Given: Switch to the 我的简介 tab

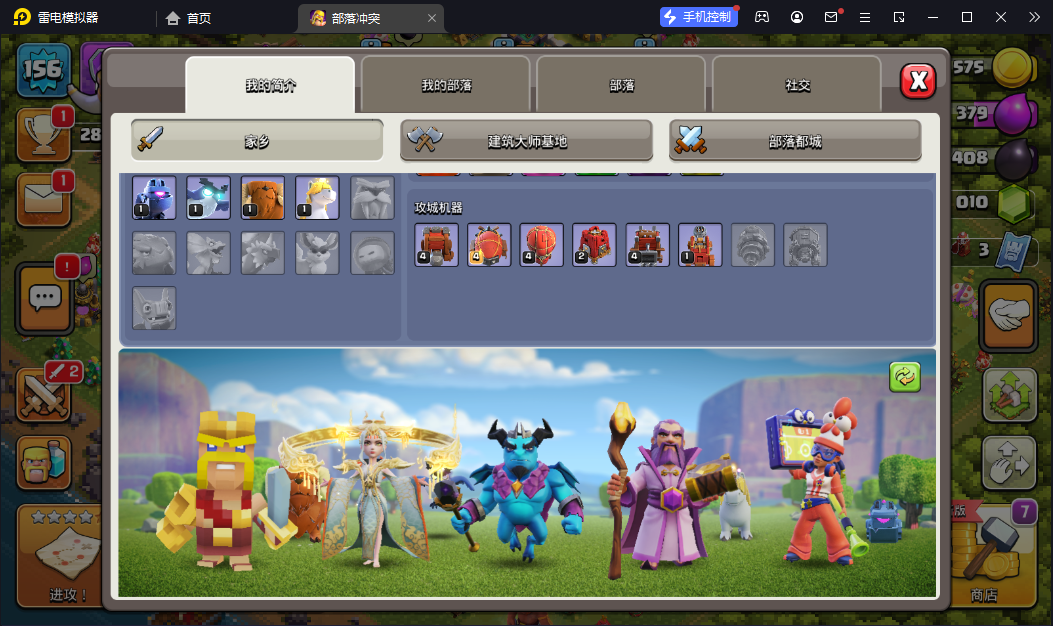Looking at the screenshot, I should tap(270, 85).
